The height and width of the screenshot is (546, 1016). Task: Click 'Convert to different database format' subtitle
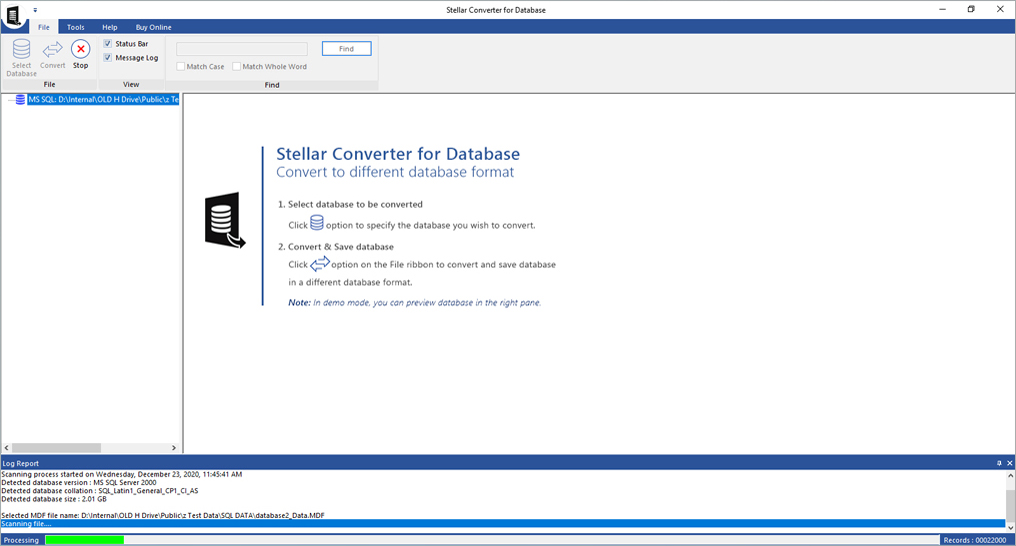coord(395,172)
